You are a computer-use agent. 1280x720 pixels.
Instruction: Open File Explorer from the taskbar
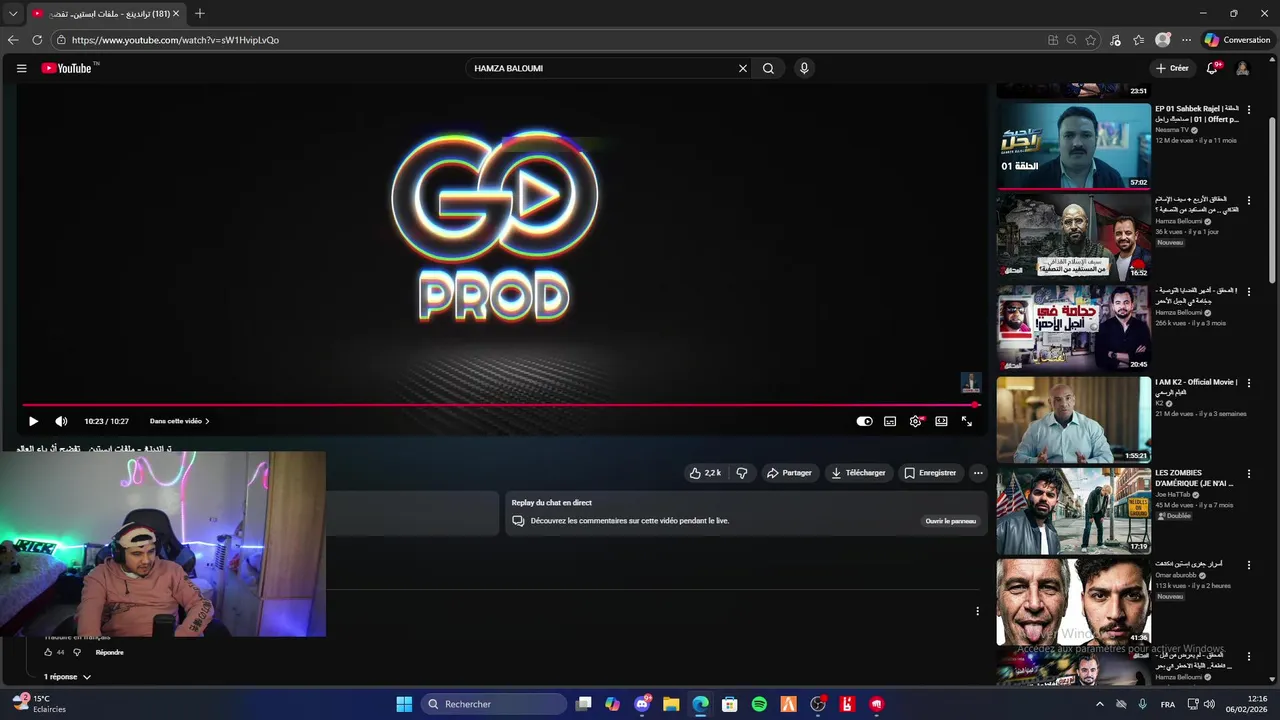[671, 704]
